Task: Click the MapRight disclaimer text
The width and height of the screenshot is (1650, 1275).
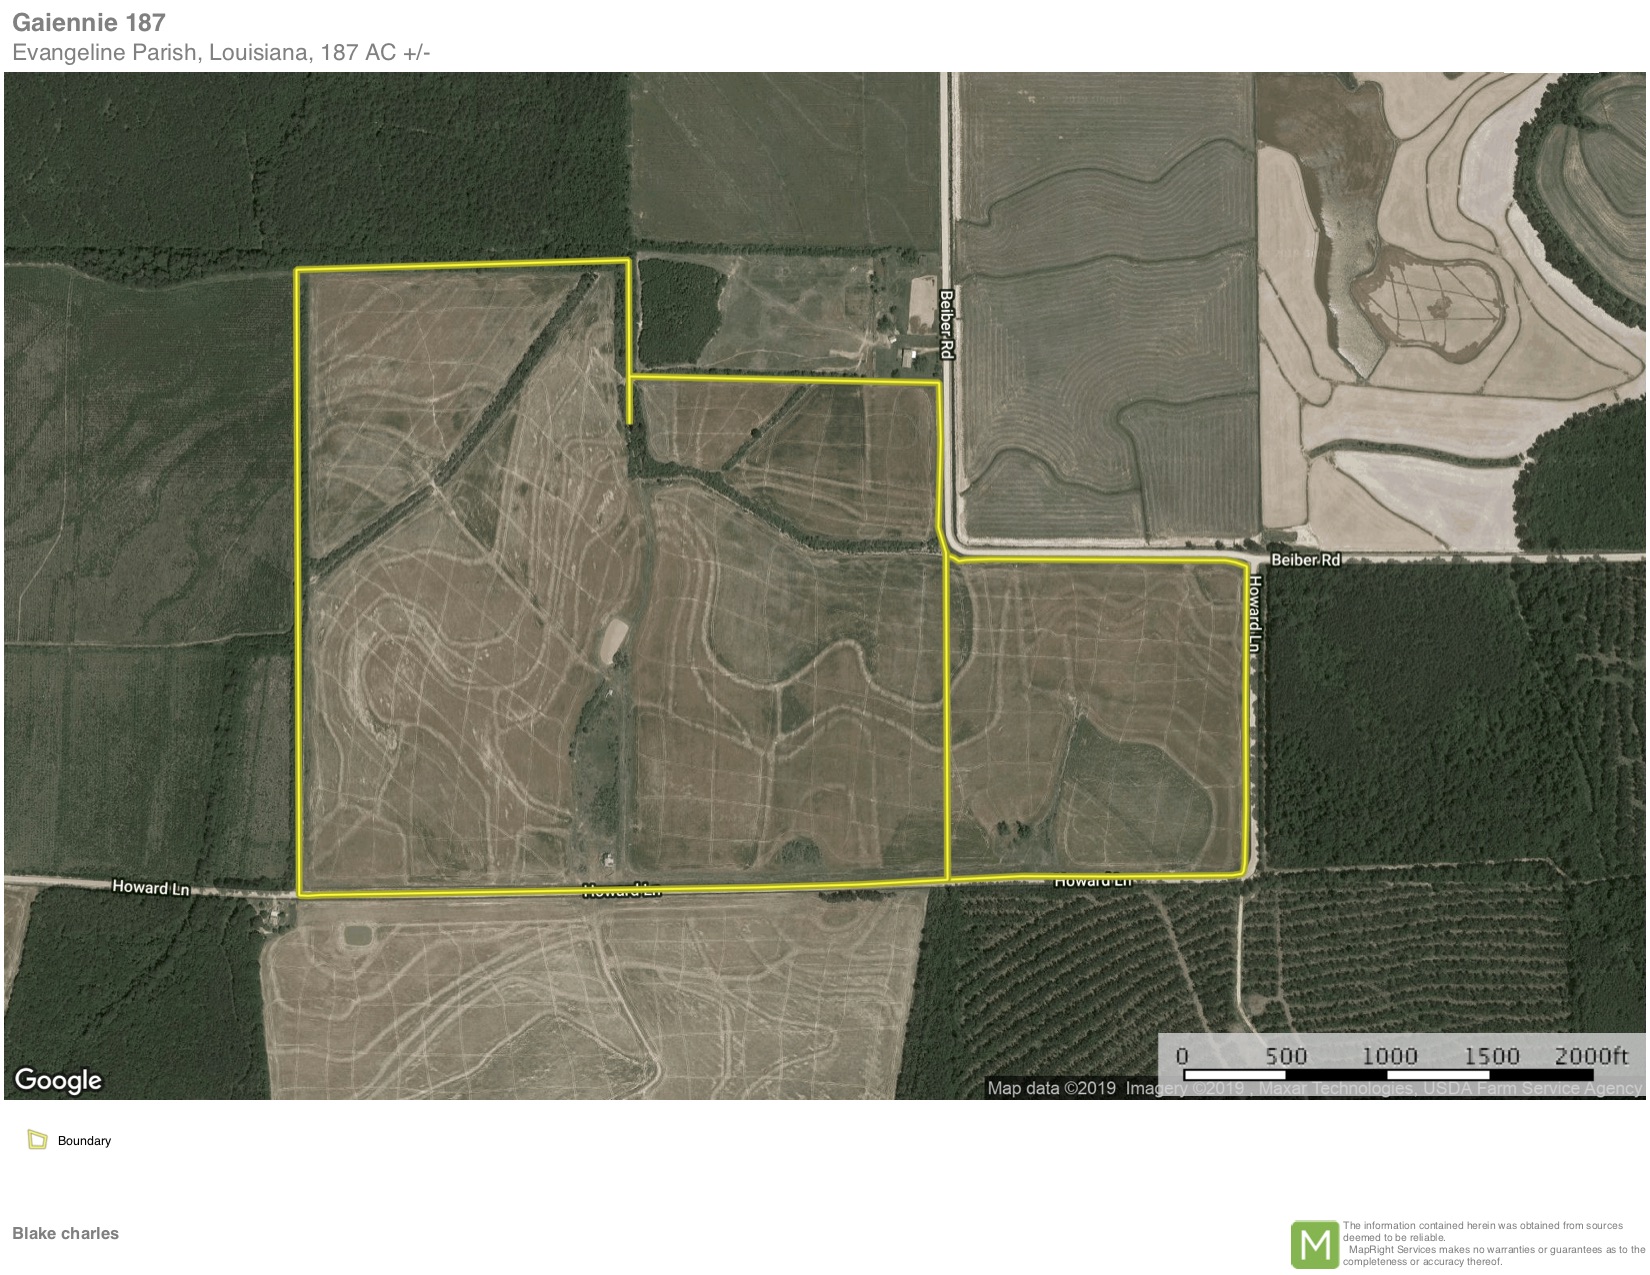Action: click(1493, 1243)
